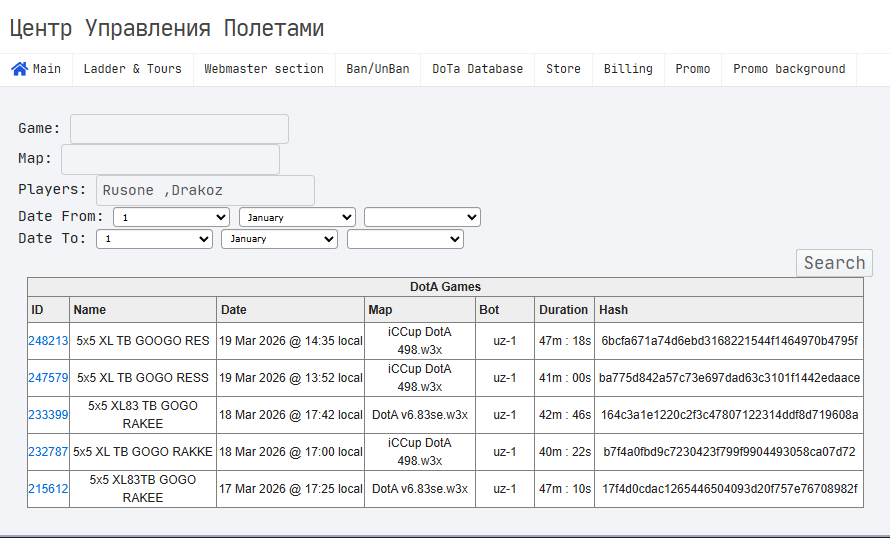Image resolution: width=890 pixels, height=538 pixels.
Task: Open game ID 233399 link
Action: [48, 415]
